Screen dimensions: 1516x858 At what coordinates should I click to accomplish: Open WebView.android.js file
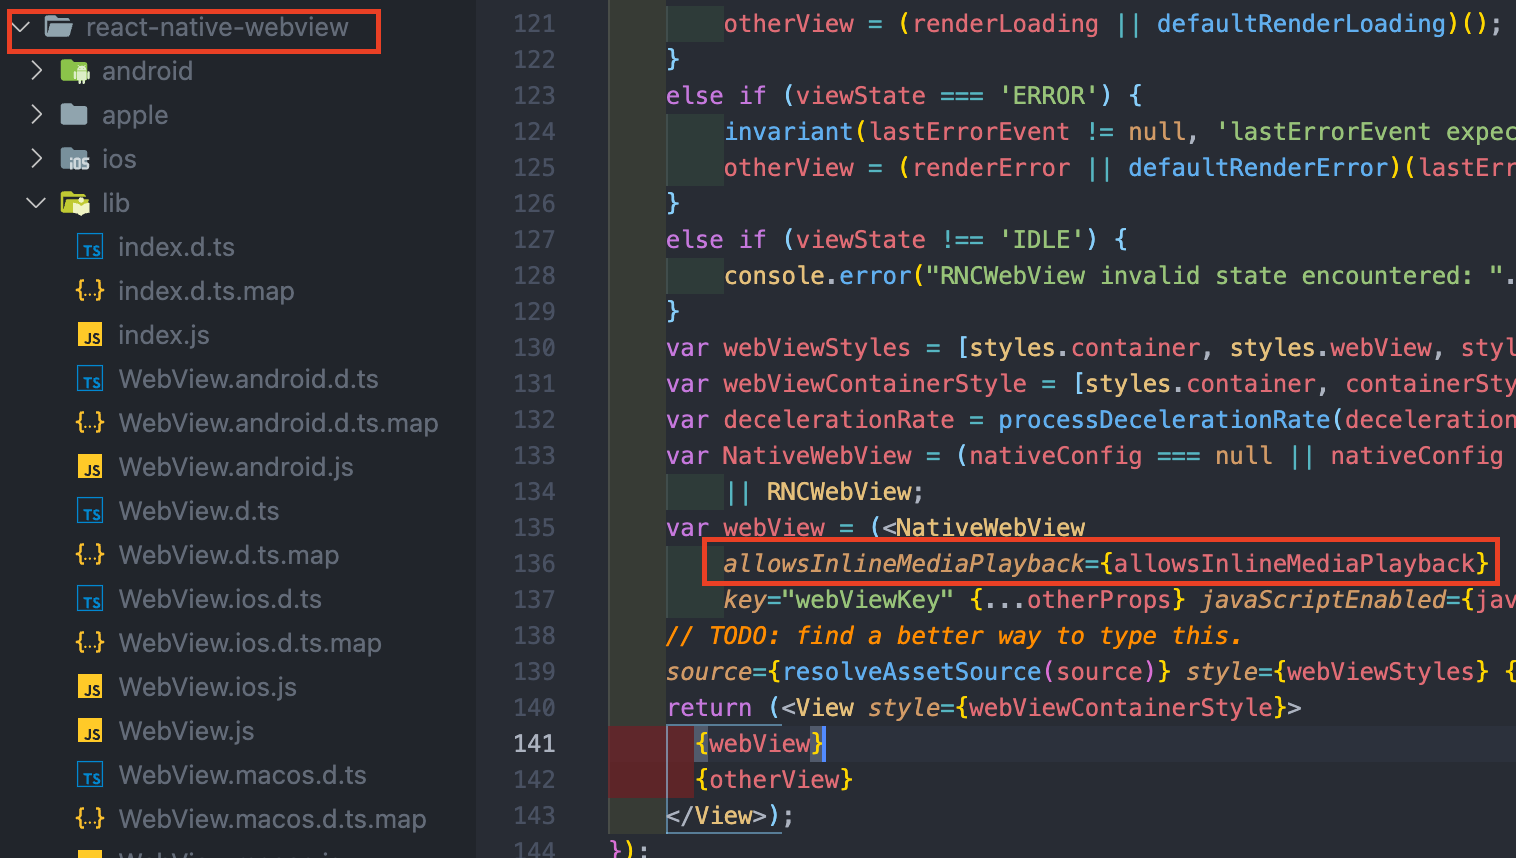point(236,467)
